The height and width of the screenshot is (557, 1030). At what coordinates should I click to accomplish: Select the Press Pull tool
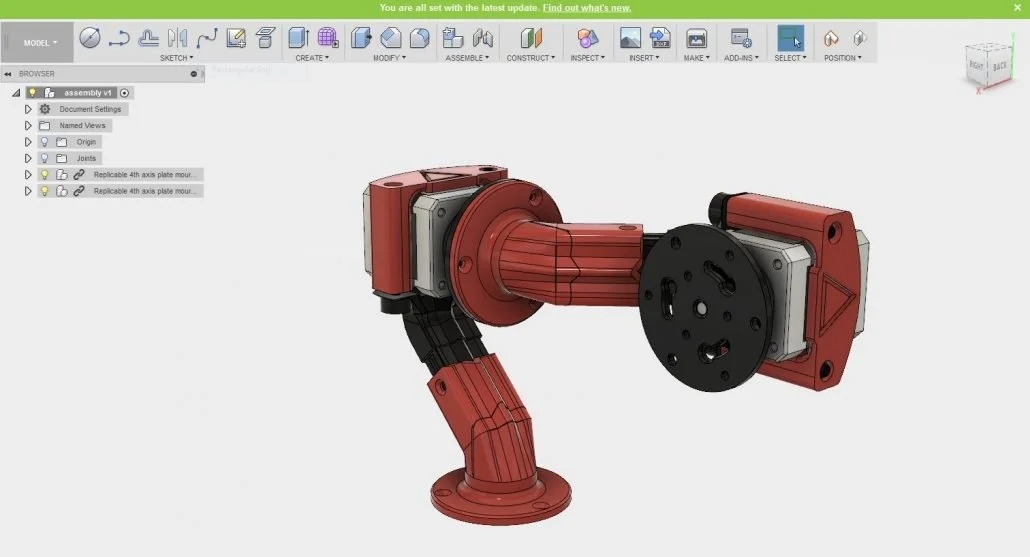point(361,38)
